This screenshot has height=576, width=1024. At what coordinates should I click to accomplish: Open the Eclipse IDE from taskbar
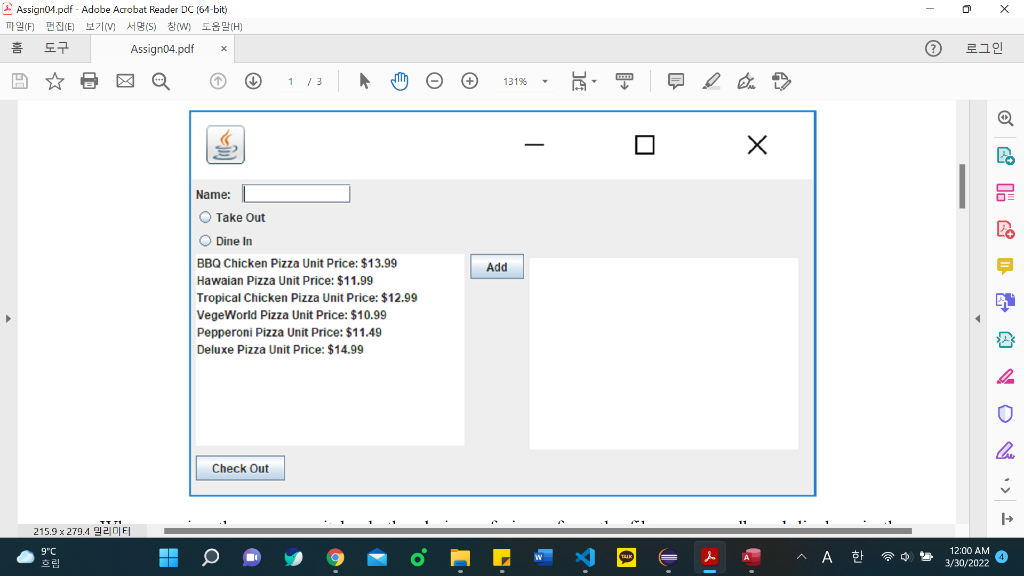pyautogui.click(x=668, y=558)
